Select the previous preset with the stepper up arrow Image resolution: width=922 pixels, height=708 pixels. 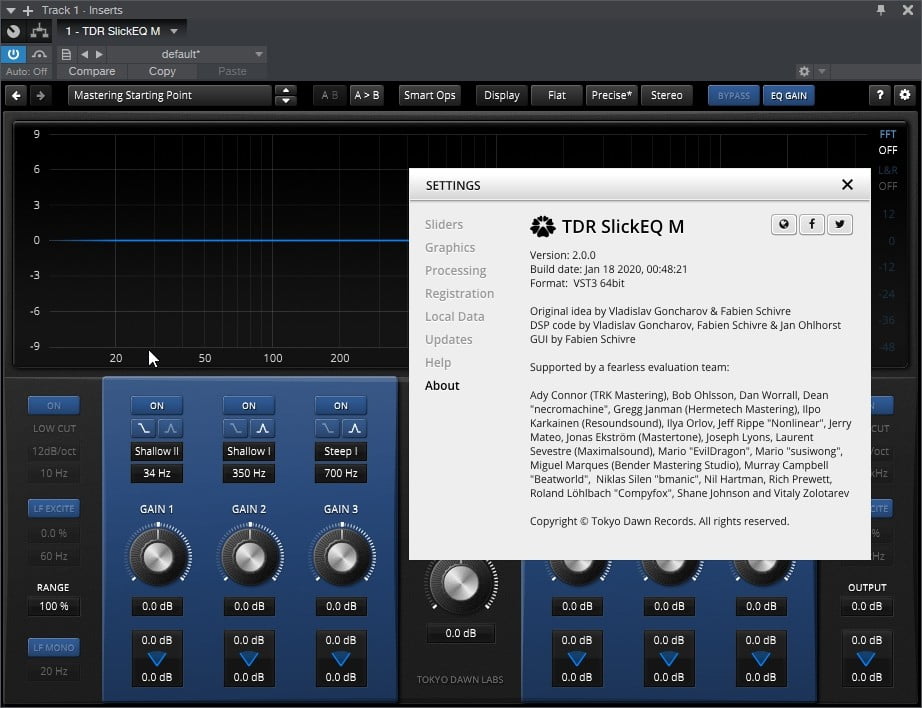coord(286,91)
